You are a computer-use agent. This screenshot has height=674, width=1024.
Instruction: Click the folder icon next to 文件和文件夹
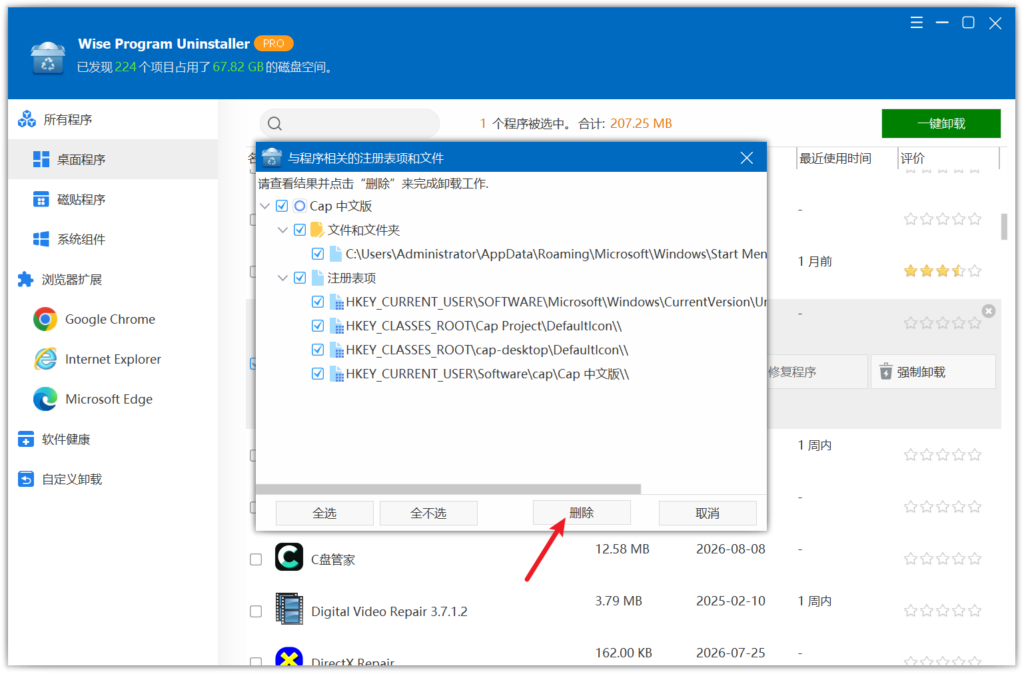click(317, 230)
